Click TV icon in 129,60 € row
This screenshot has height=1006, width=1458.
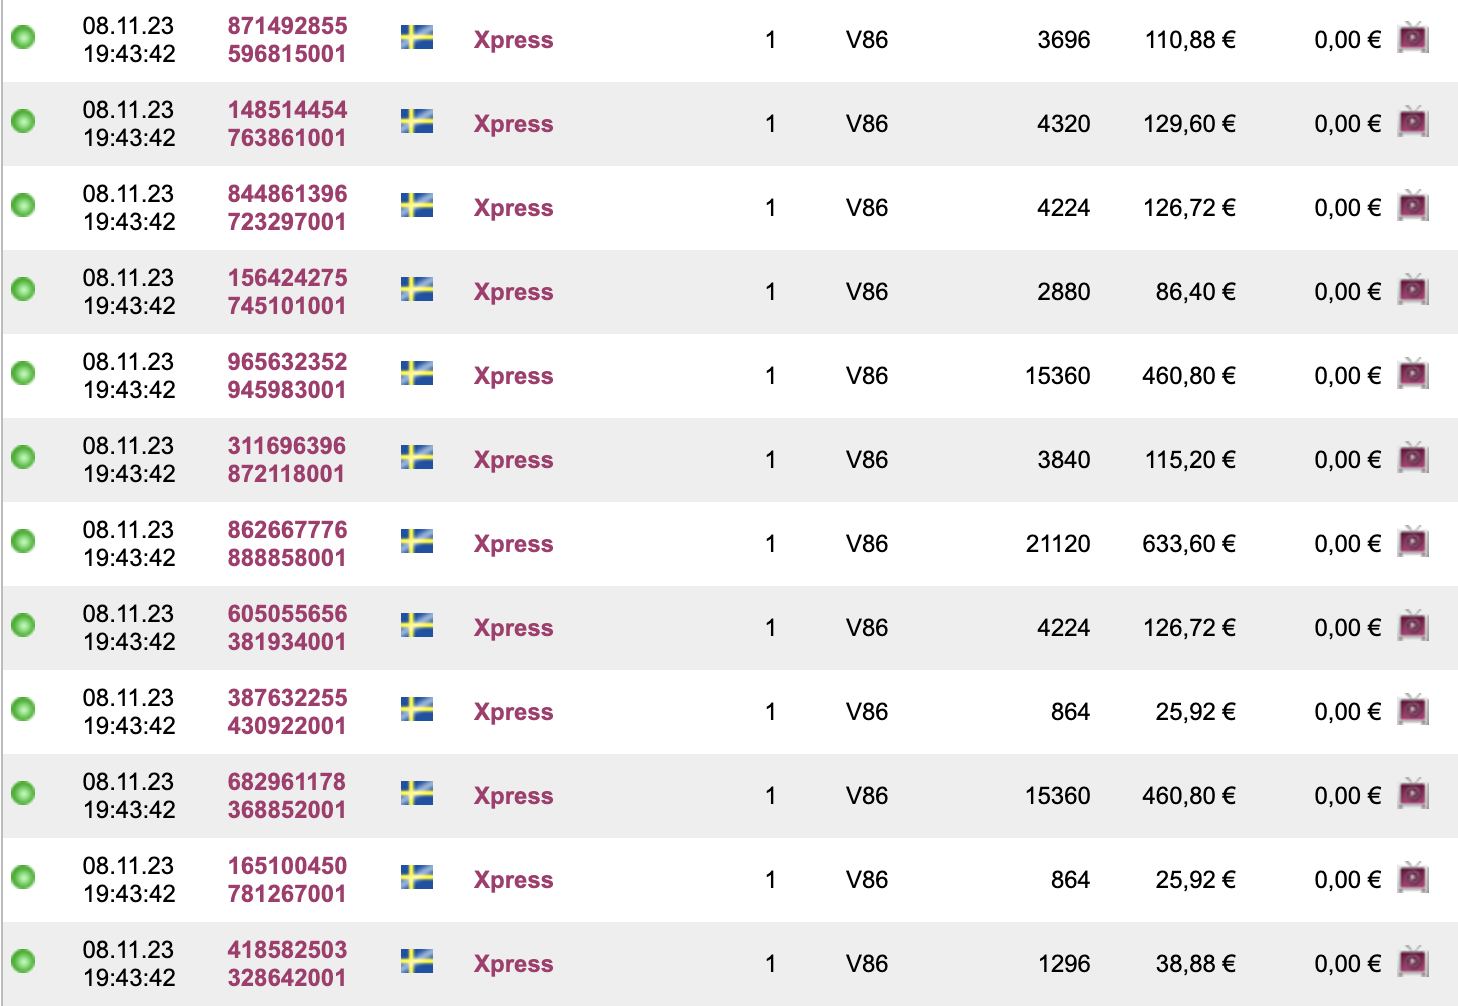[x=1412, y=123]
